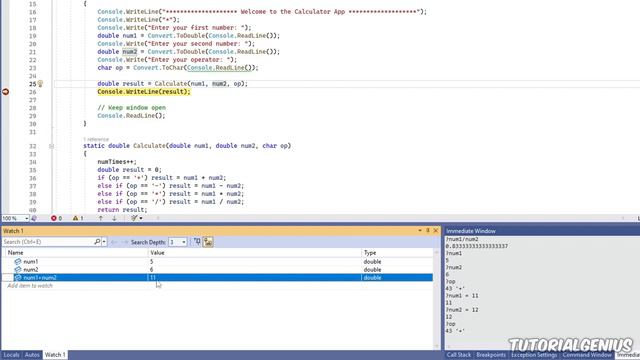The image size is (640, 360).
Task: Click char op declaration on line 23
Action: coord(178,68)
